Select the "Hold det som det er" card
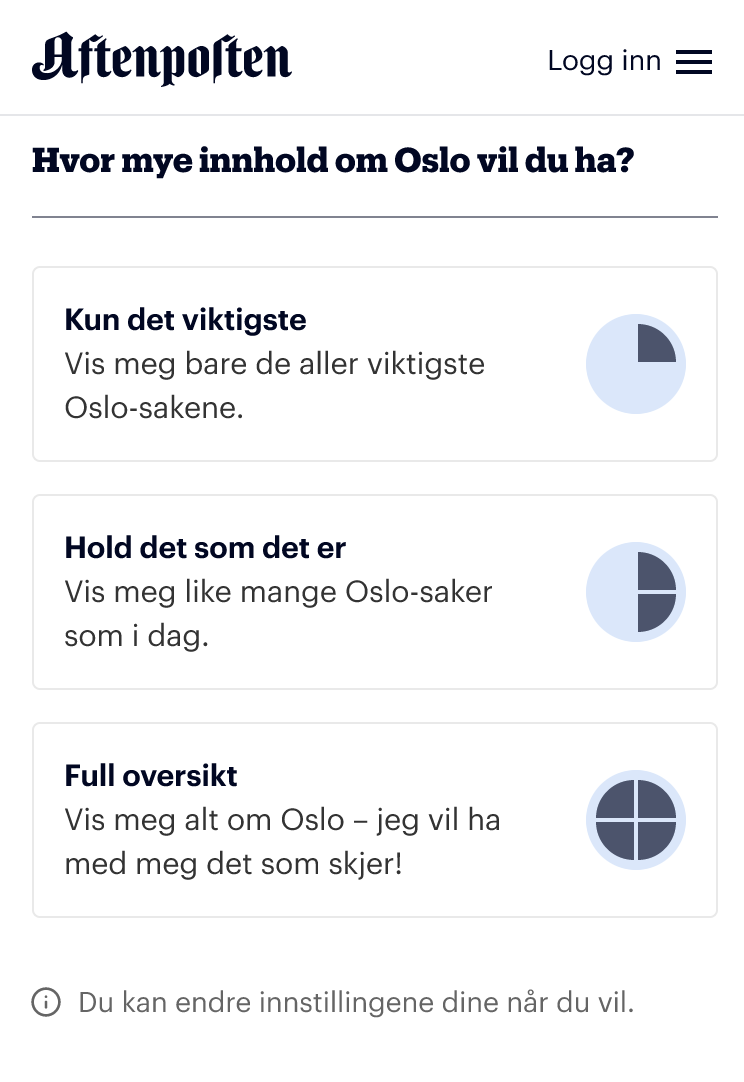This screenshot has width=744, height=1082. click(x=375, y=592)
